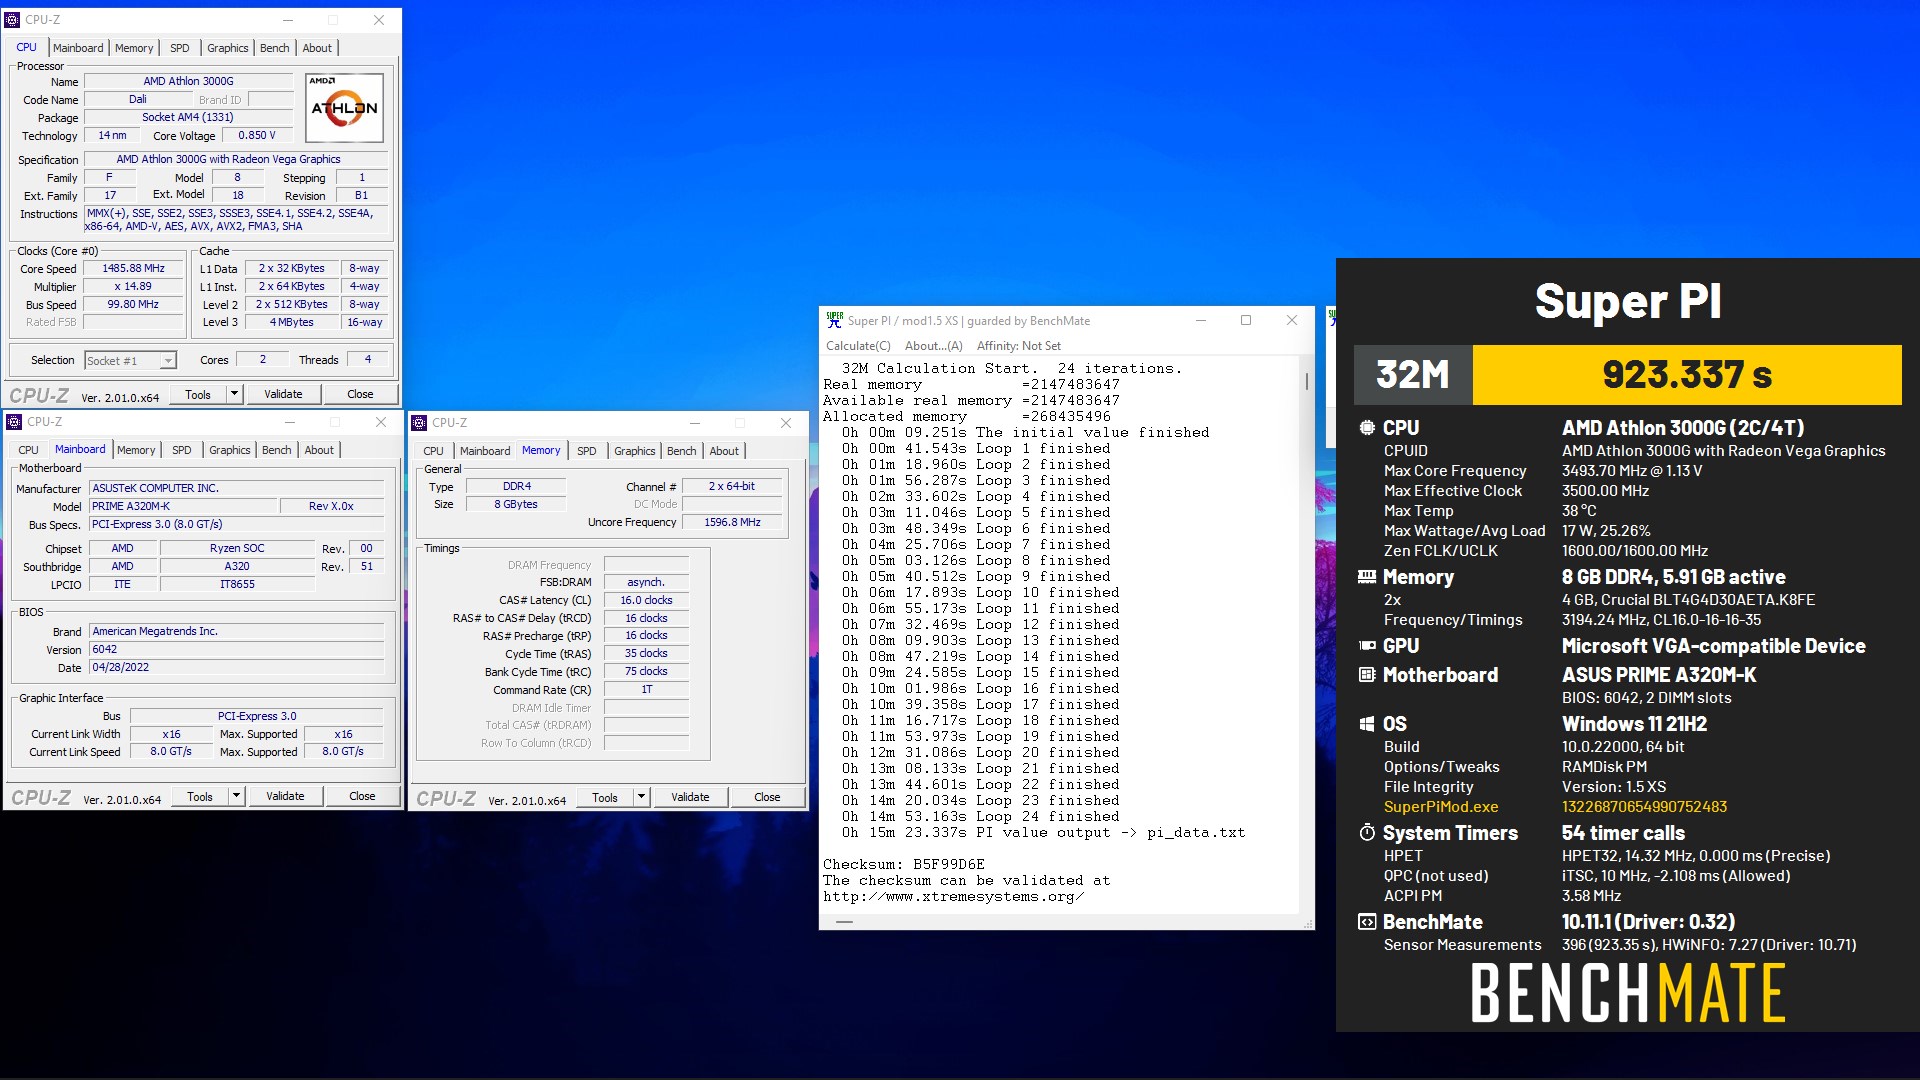Image resolution: width=1920 pixels, height=1080 pixels.
Task: Click Affinity: Not Set menu in Super PI
Action: click(1019, 346)
